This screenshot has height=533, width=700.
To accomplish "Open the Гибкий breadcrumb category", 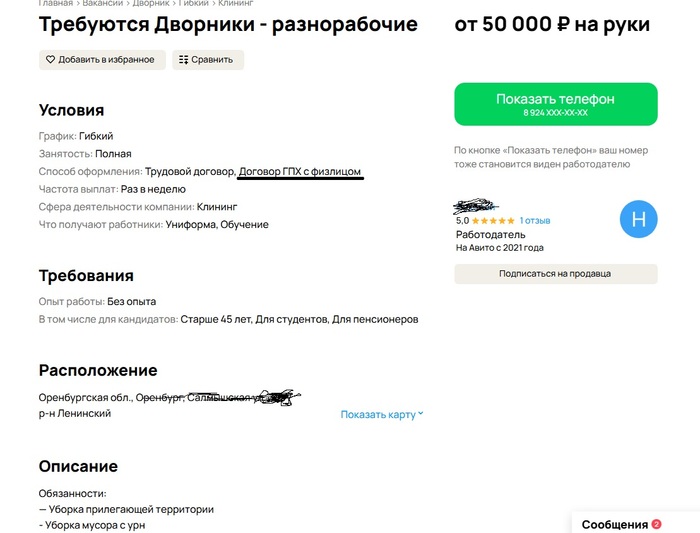I will 193,3.
